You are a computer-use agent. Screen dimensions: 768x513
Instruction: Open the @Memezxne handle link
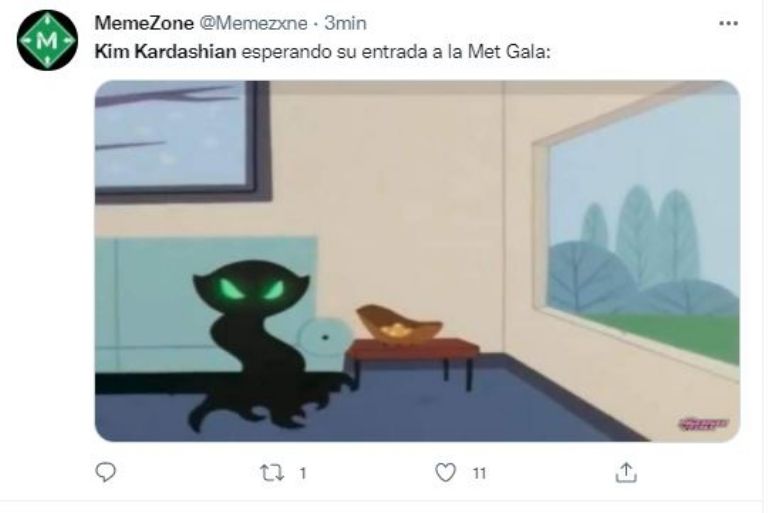[253, 23]
